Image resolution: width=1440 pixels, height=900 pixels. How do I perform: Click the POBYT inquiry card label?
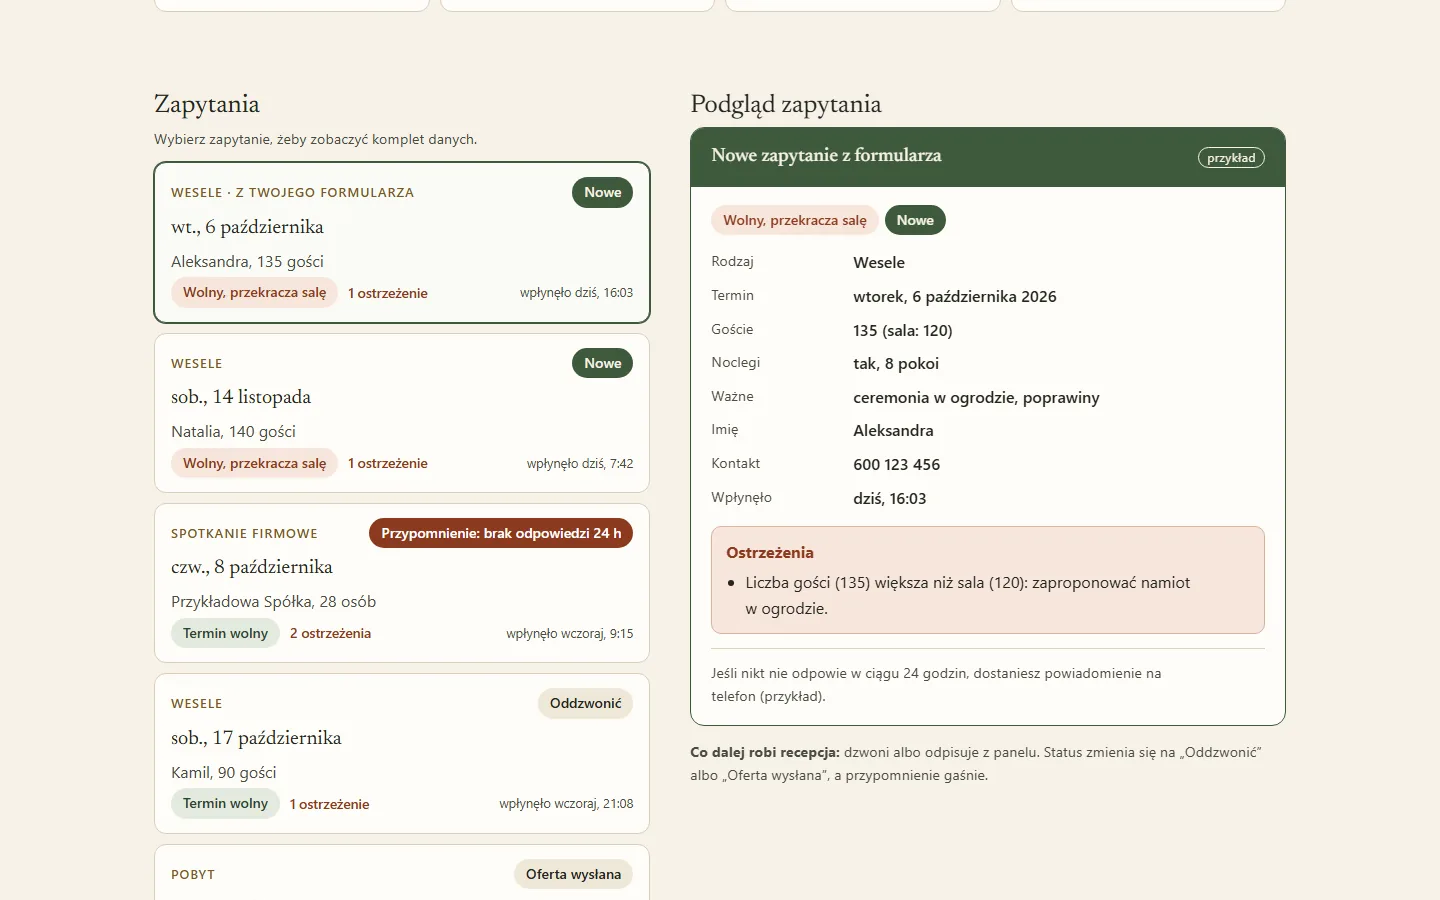(x=193, y=874)
